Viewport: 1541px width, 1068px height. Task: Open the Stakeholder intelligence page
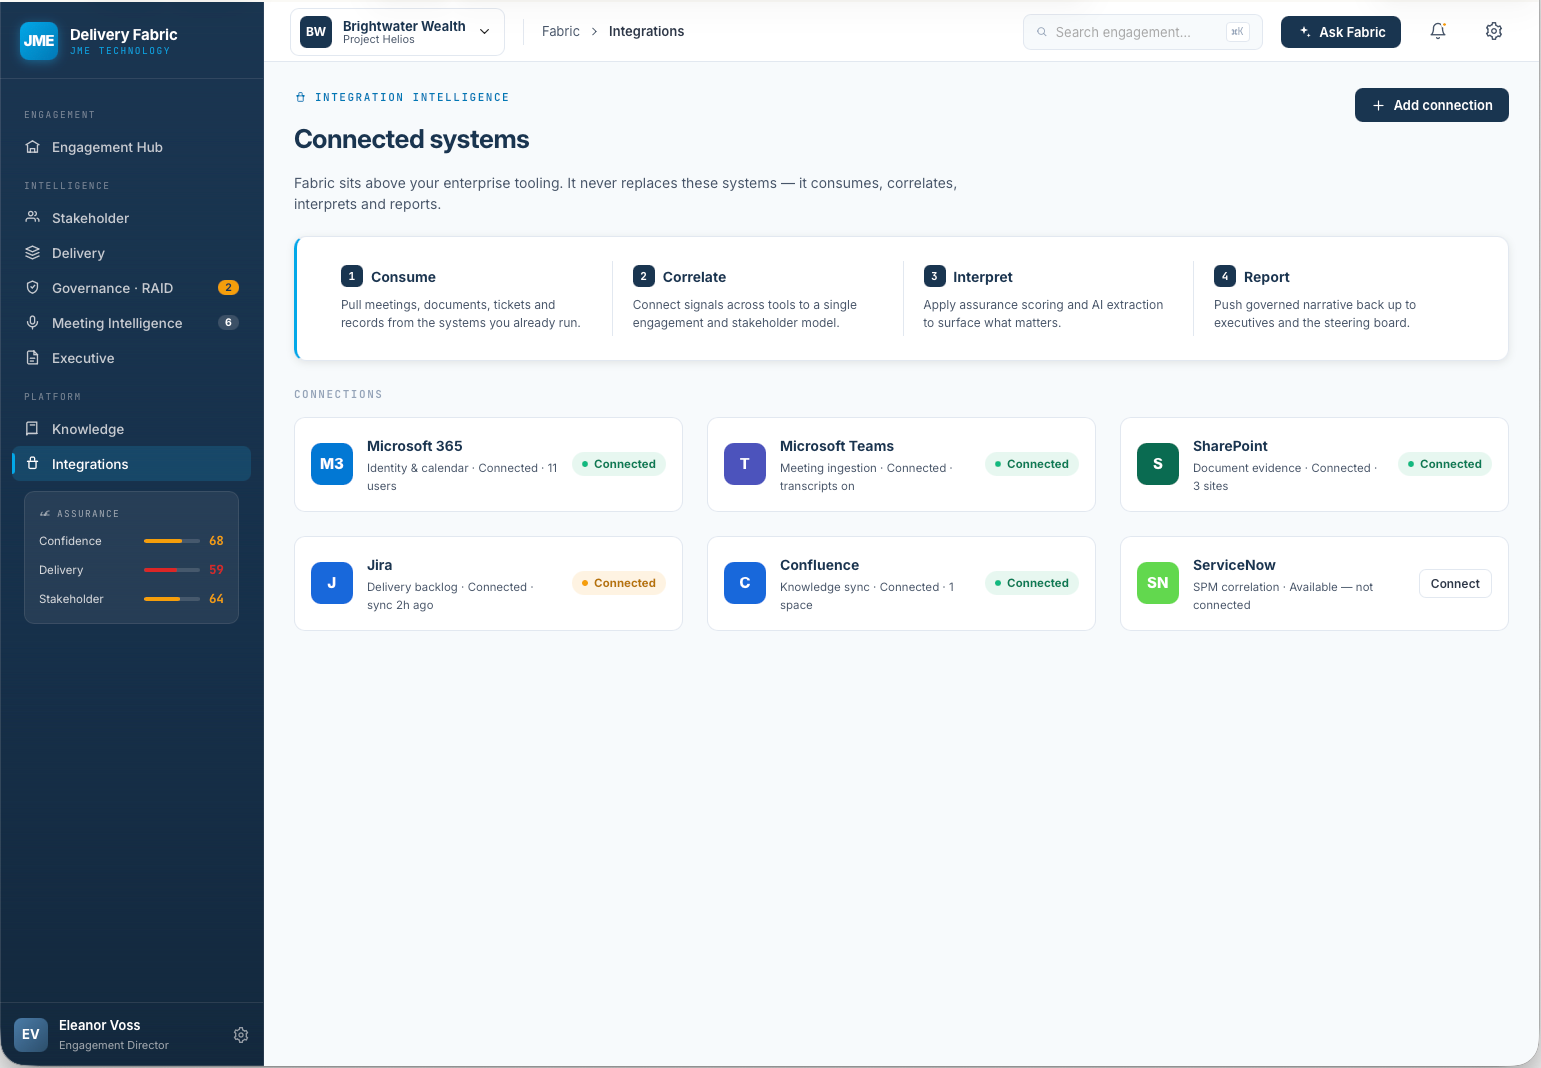pos(132,218)
